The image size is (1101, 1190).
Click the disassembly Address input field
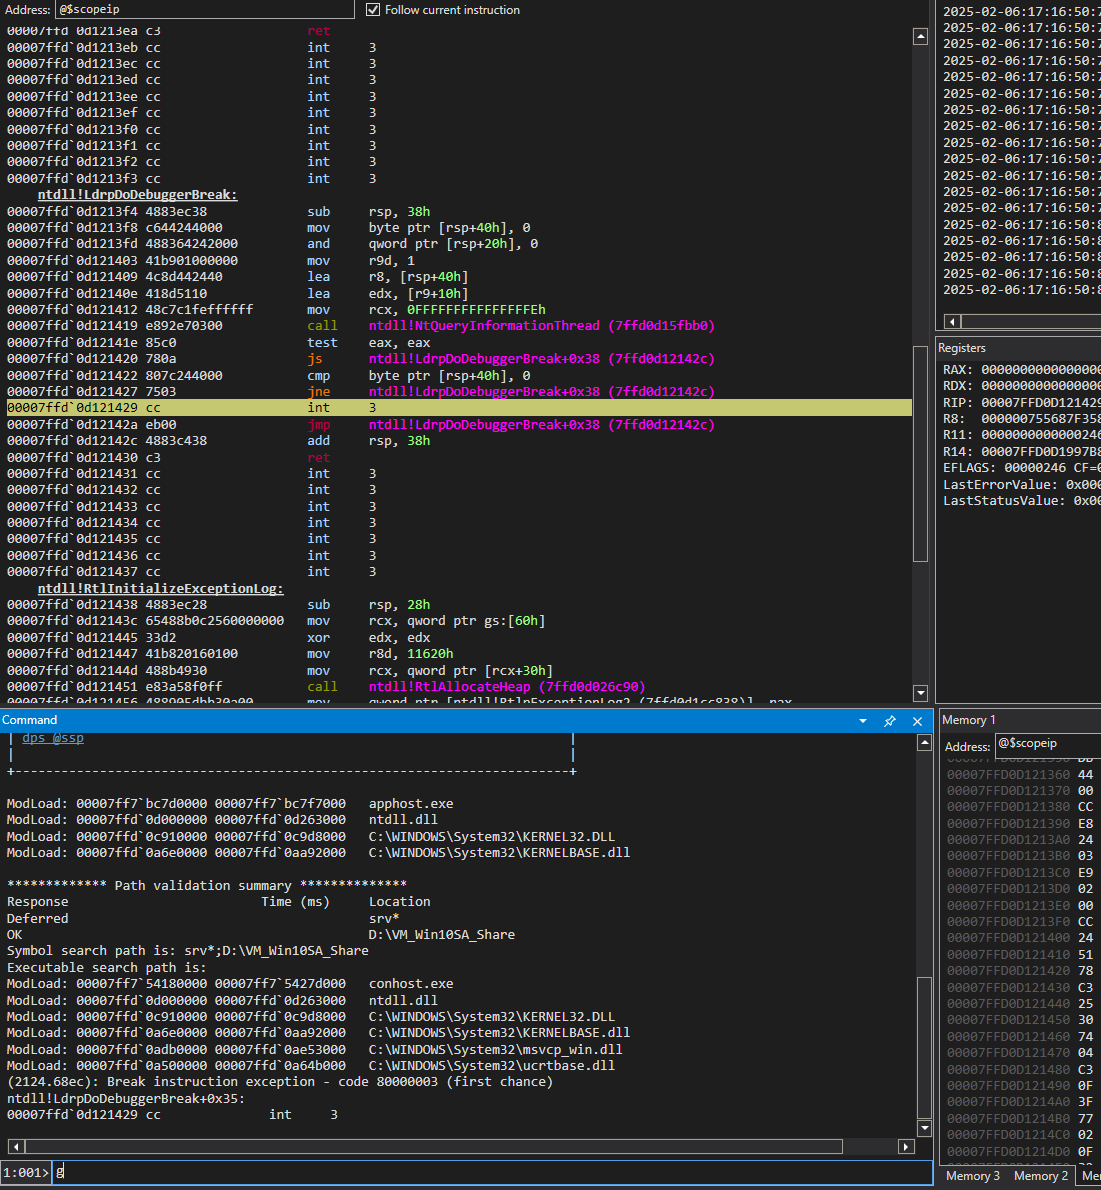coord(204,10)
